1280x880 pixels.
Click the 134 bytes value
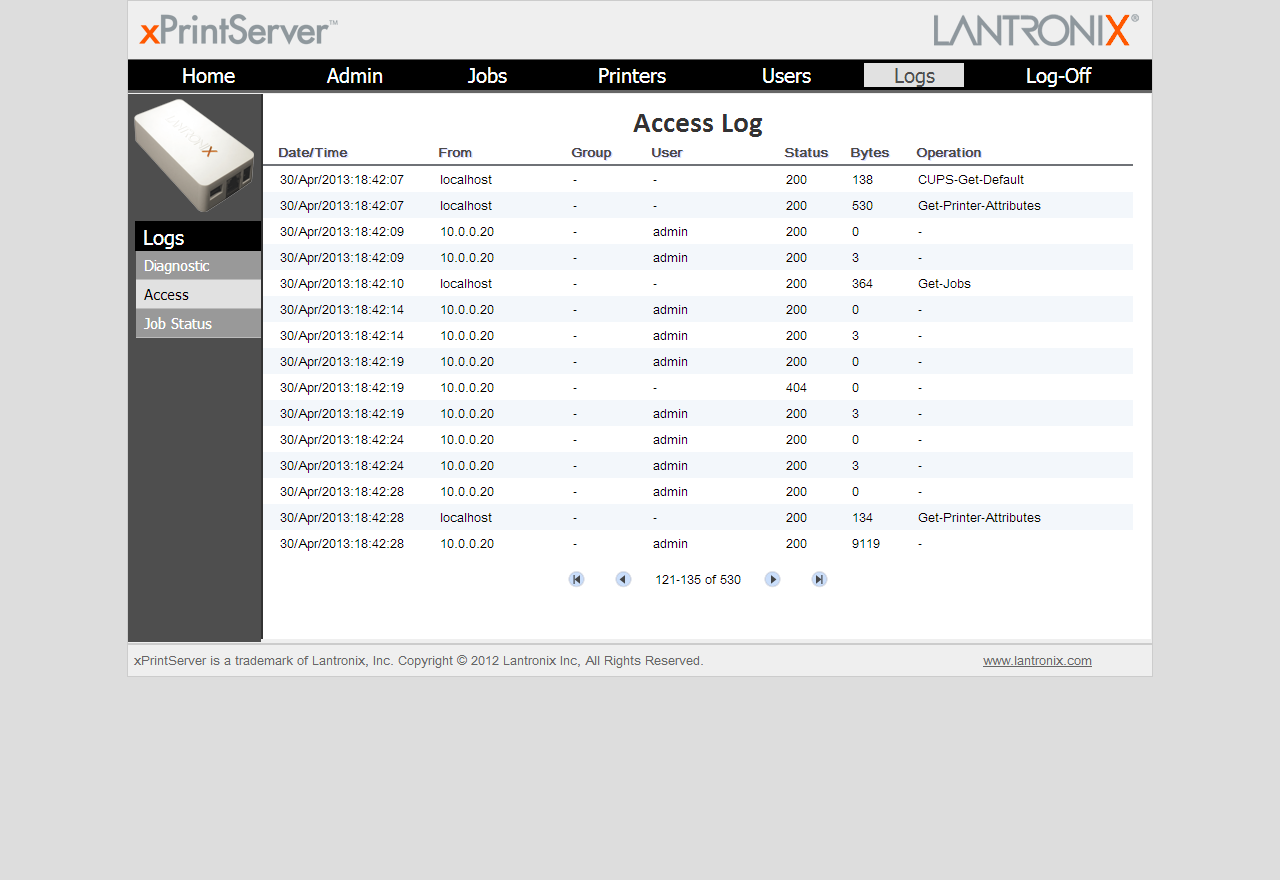tap(862, 518)
